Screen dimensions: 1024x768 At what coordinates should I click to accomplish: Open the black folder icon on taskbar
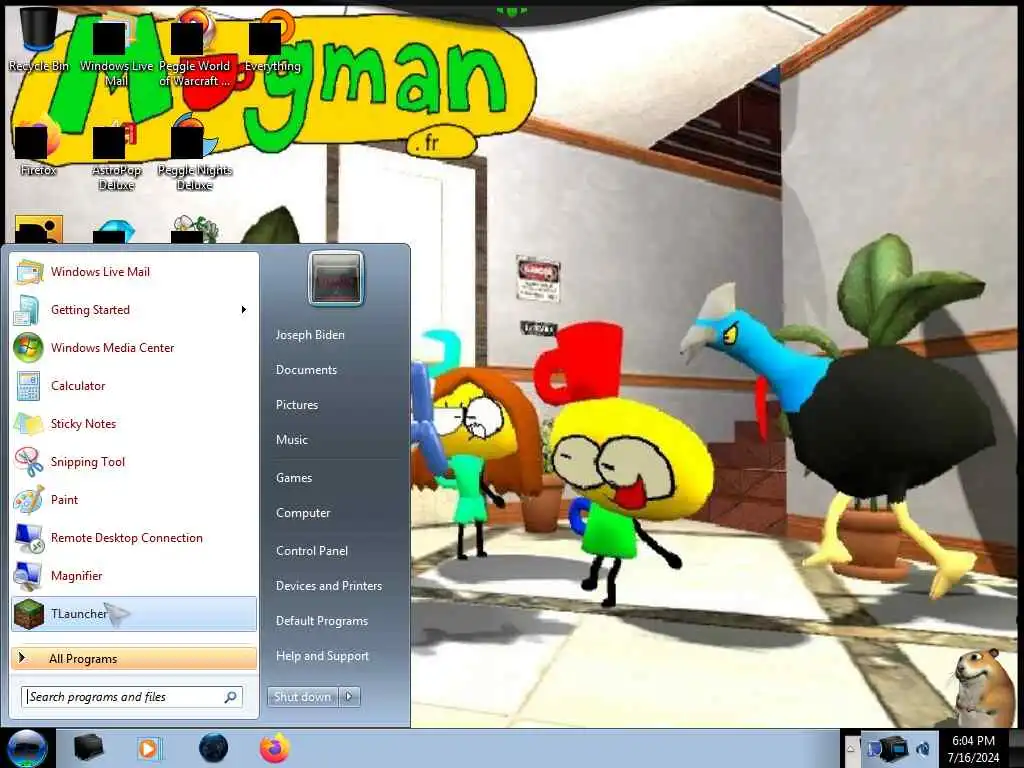point(88,748)
